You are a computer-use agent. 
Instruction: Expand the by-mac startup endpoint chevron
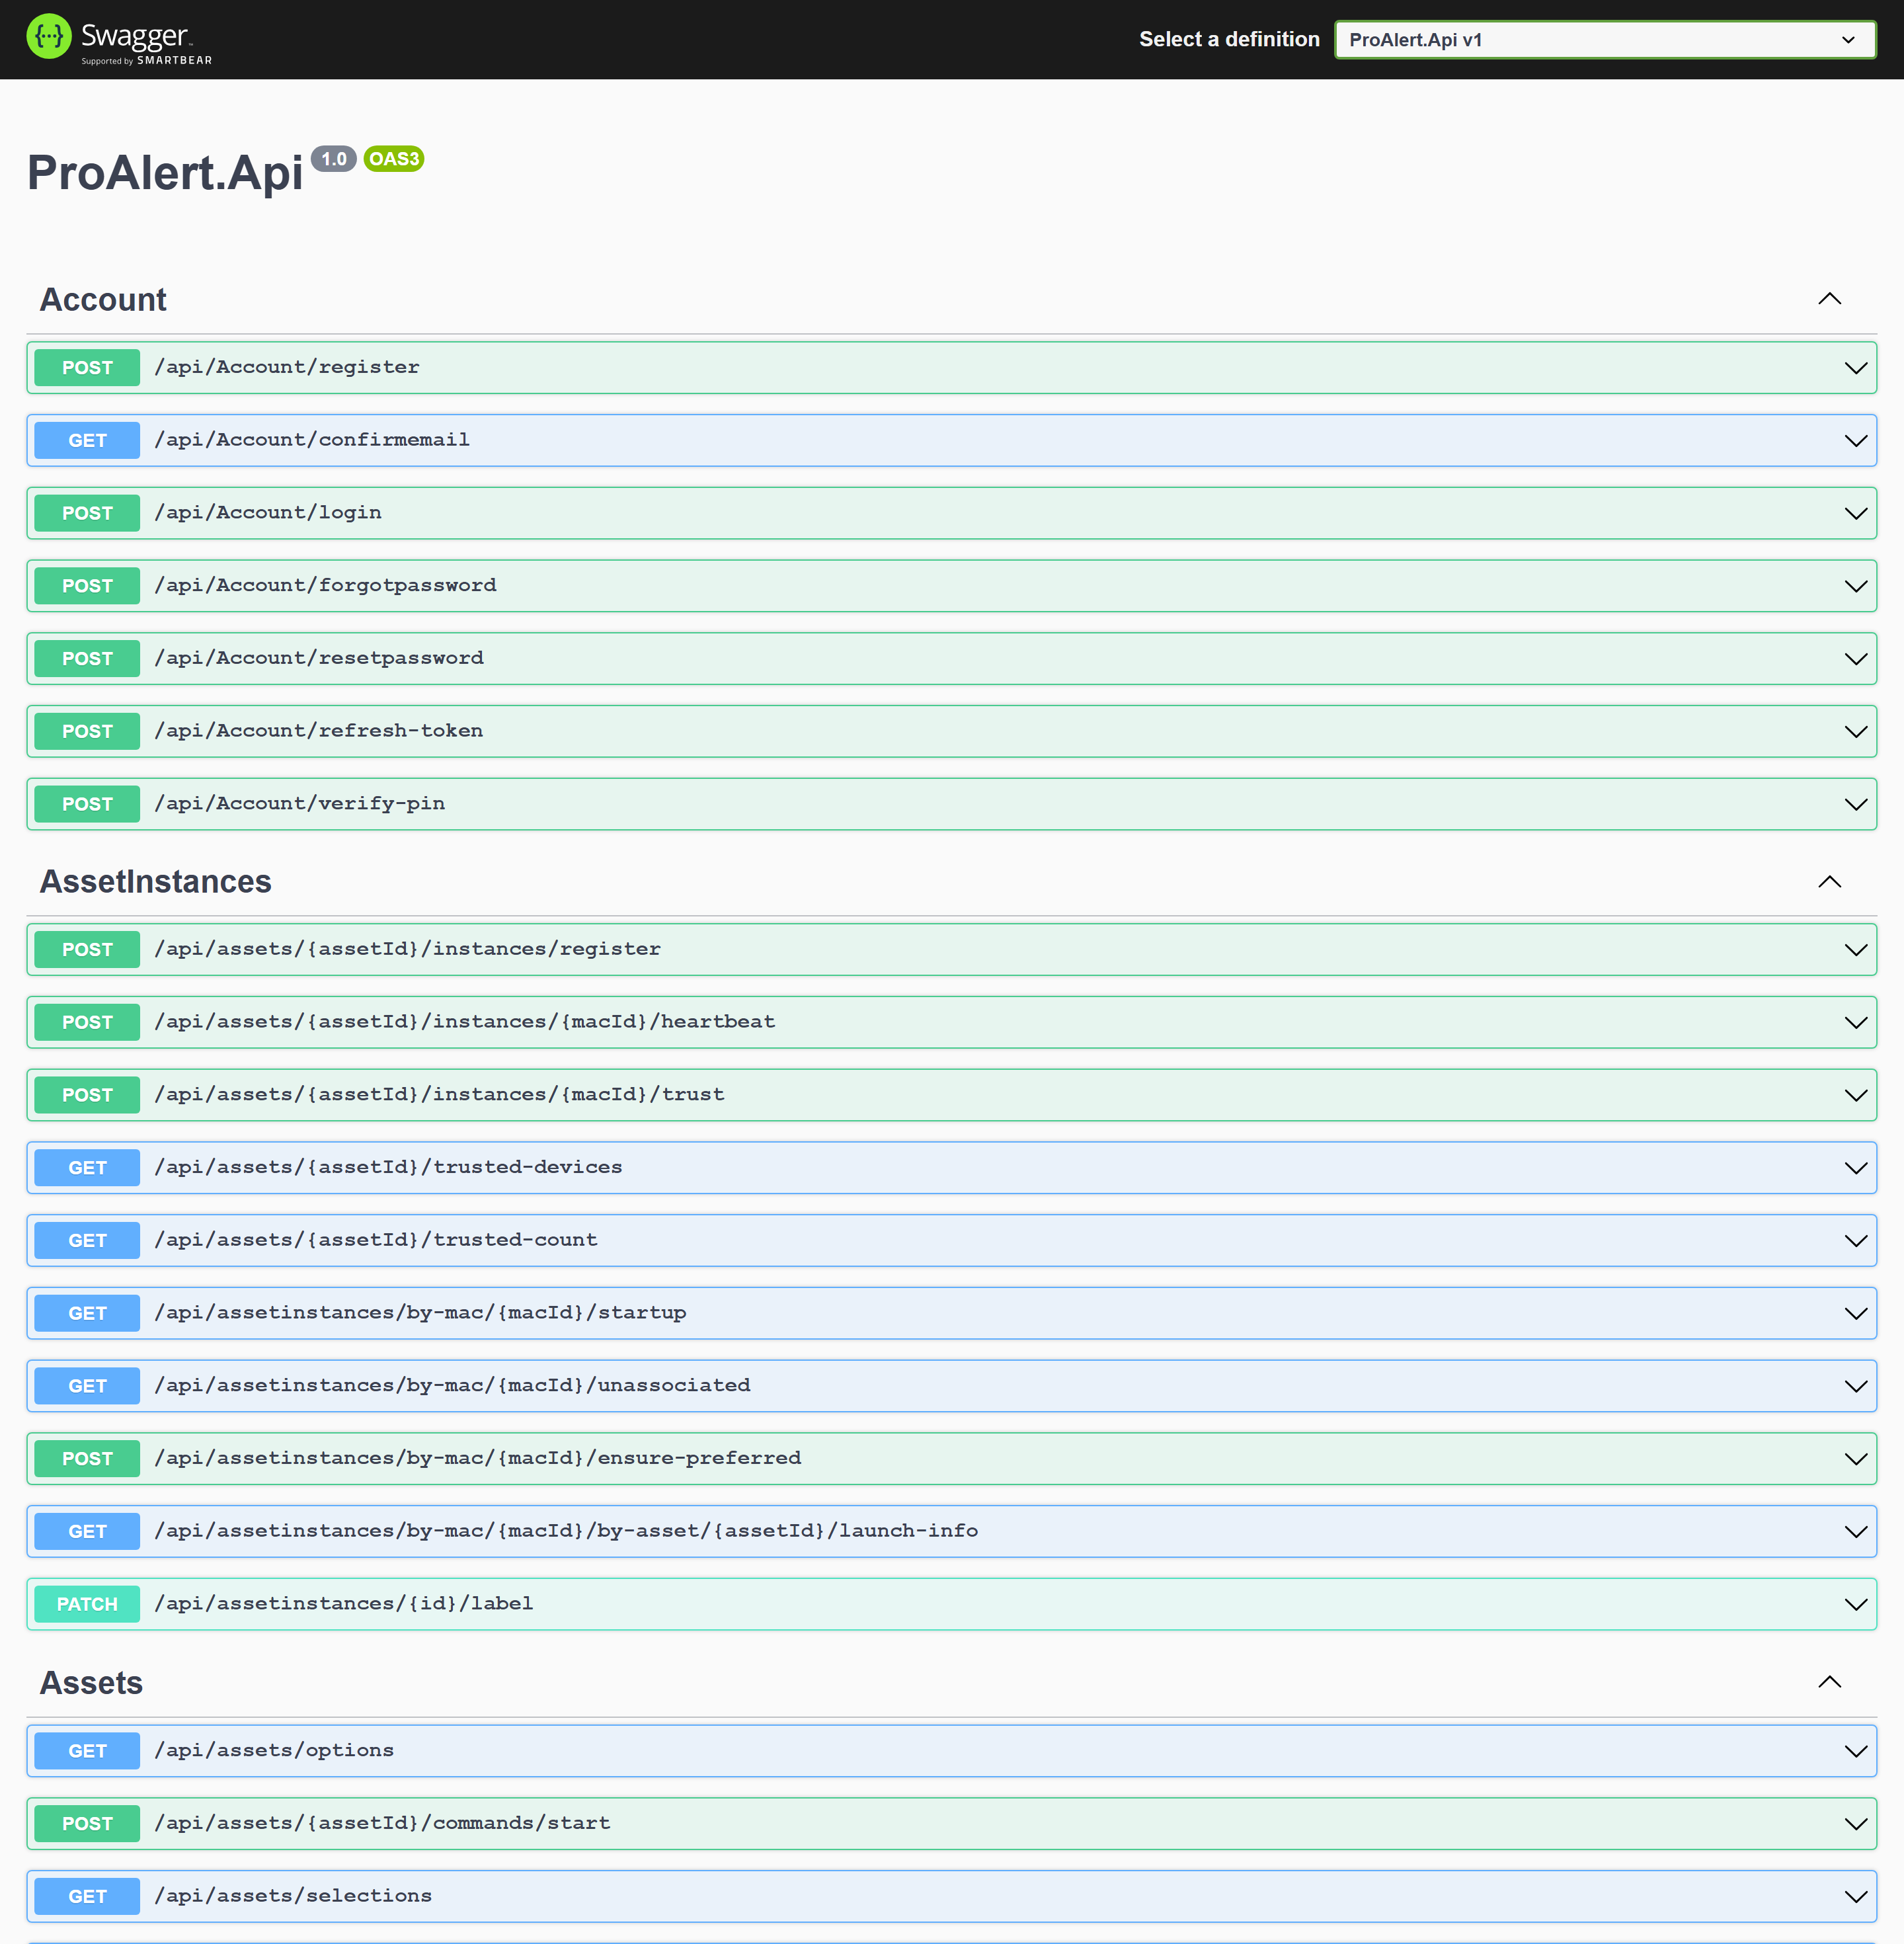click(x=1856, y=1314)
